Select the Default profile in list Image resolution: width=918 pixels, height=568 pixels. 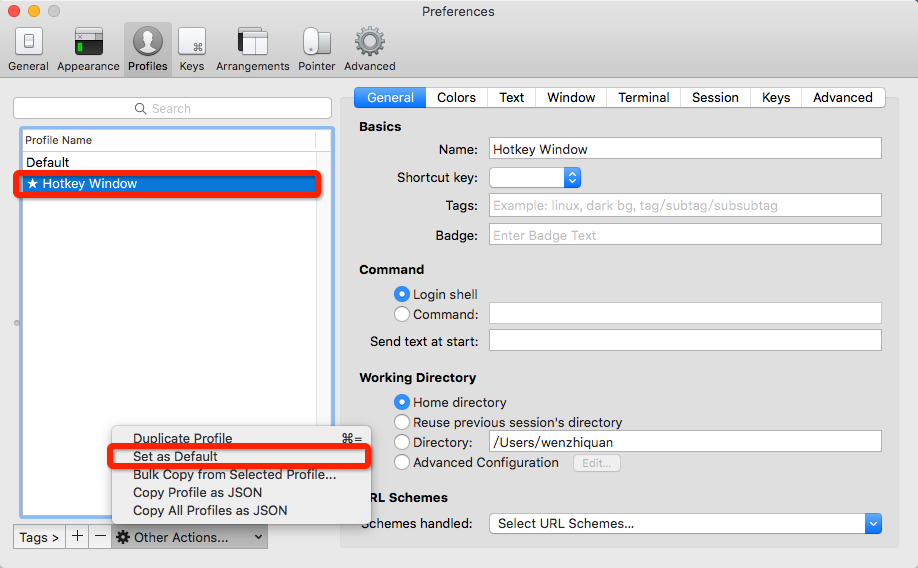[170, 162]
